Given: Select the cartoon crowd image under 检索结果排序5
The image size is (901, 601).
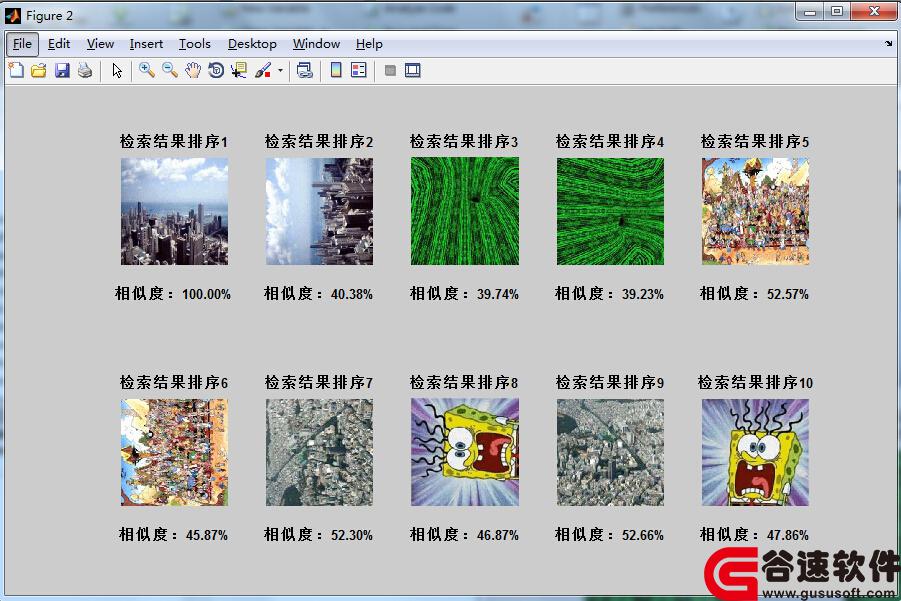Looking at the screenshot, I should click(x=756, y=211).
